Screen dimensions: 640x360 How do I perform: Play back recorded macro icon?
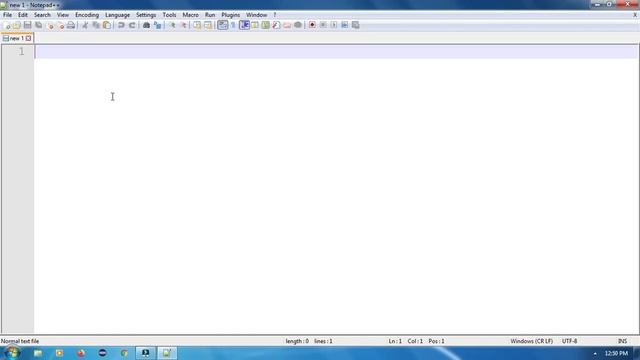(x=334, y=25)
